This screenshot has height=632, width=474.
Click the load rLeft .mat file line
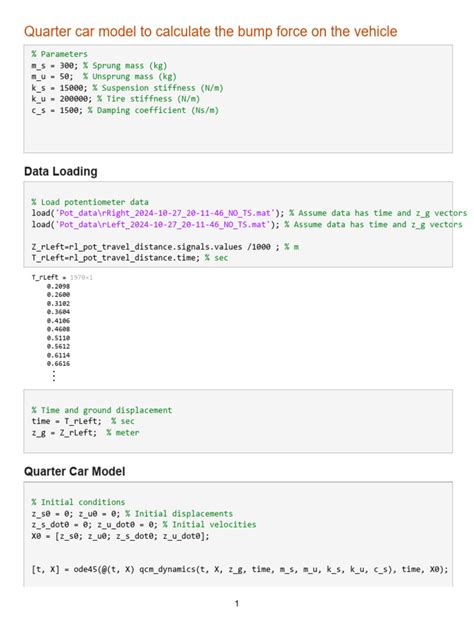click(247, 224)
